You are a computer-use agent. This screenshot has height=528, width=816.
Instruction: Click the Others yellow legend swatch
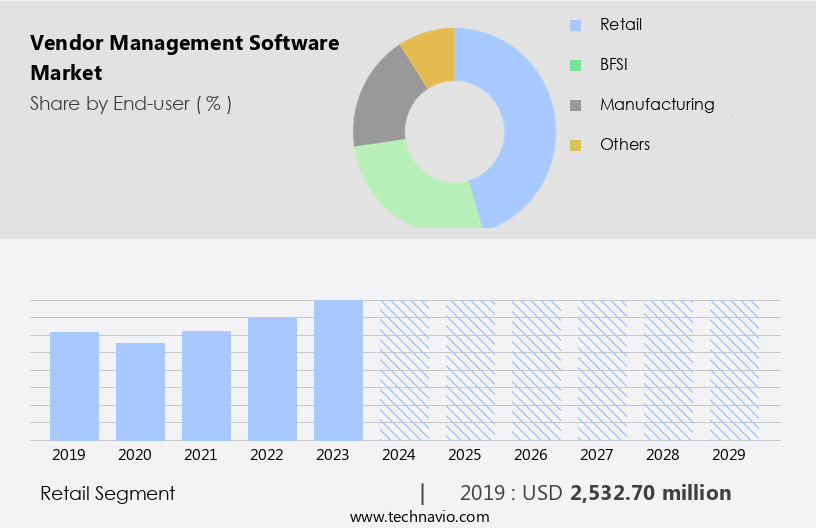[575, 145]
